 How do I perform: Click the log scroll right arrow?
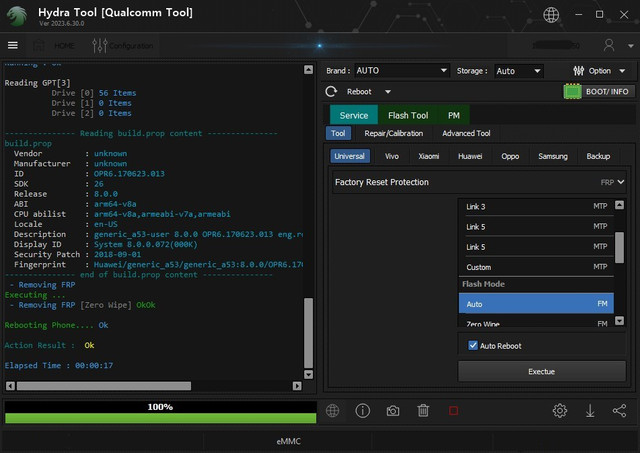[297, 386]
